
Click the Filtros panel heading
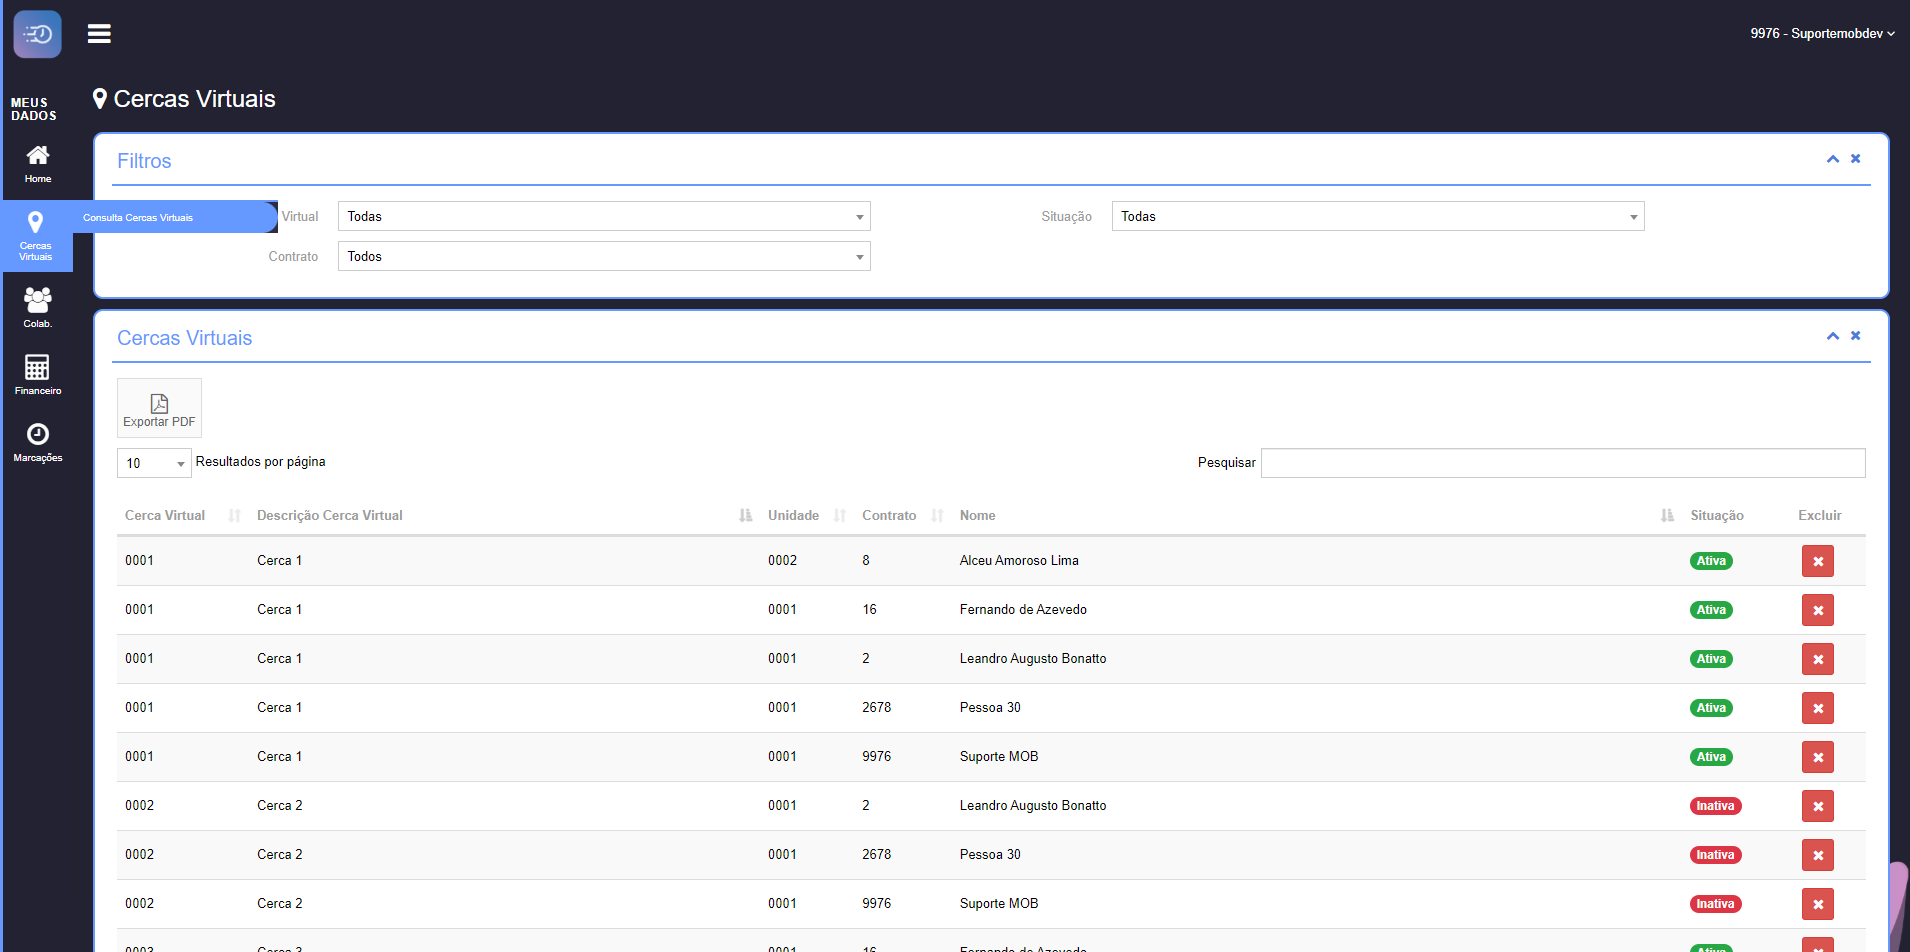[144, 161]
